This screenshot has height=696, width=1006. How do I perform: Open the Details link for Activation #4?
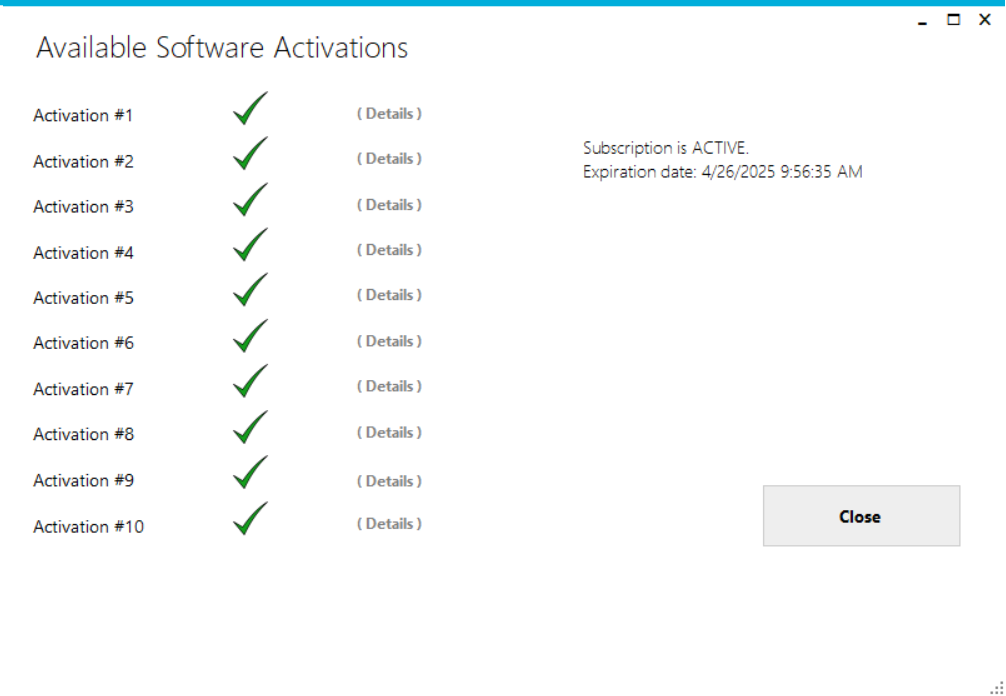point(389,250)
